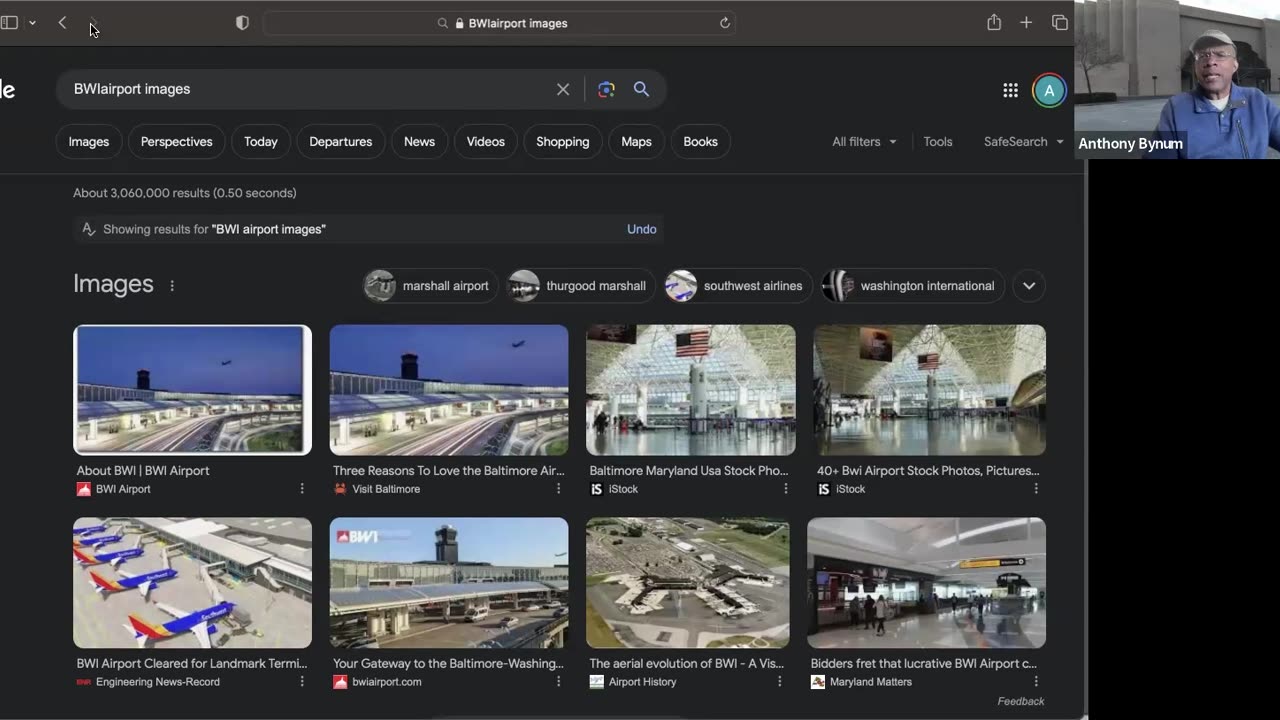Image resolution: width=1280 pixels, height=720 pixels.
Task: Click BWI Airport Cleared for Landmark title
Action: pos(192,663)
